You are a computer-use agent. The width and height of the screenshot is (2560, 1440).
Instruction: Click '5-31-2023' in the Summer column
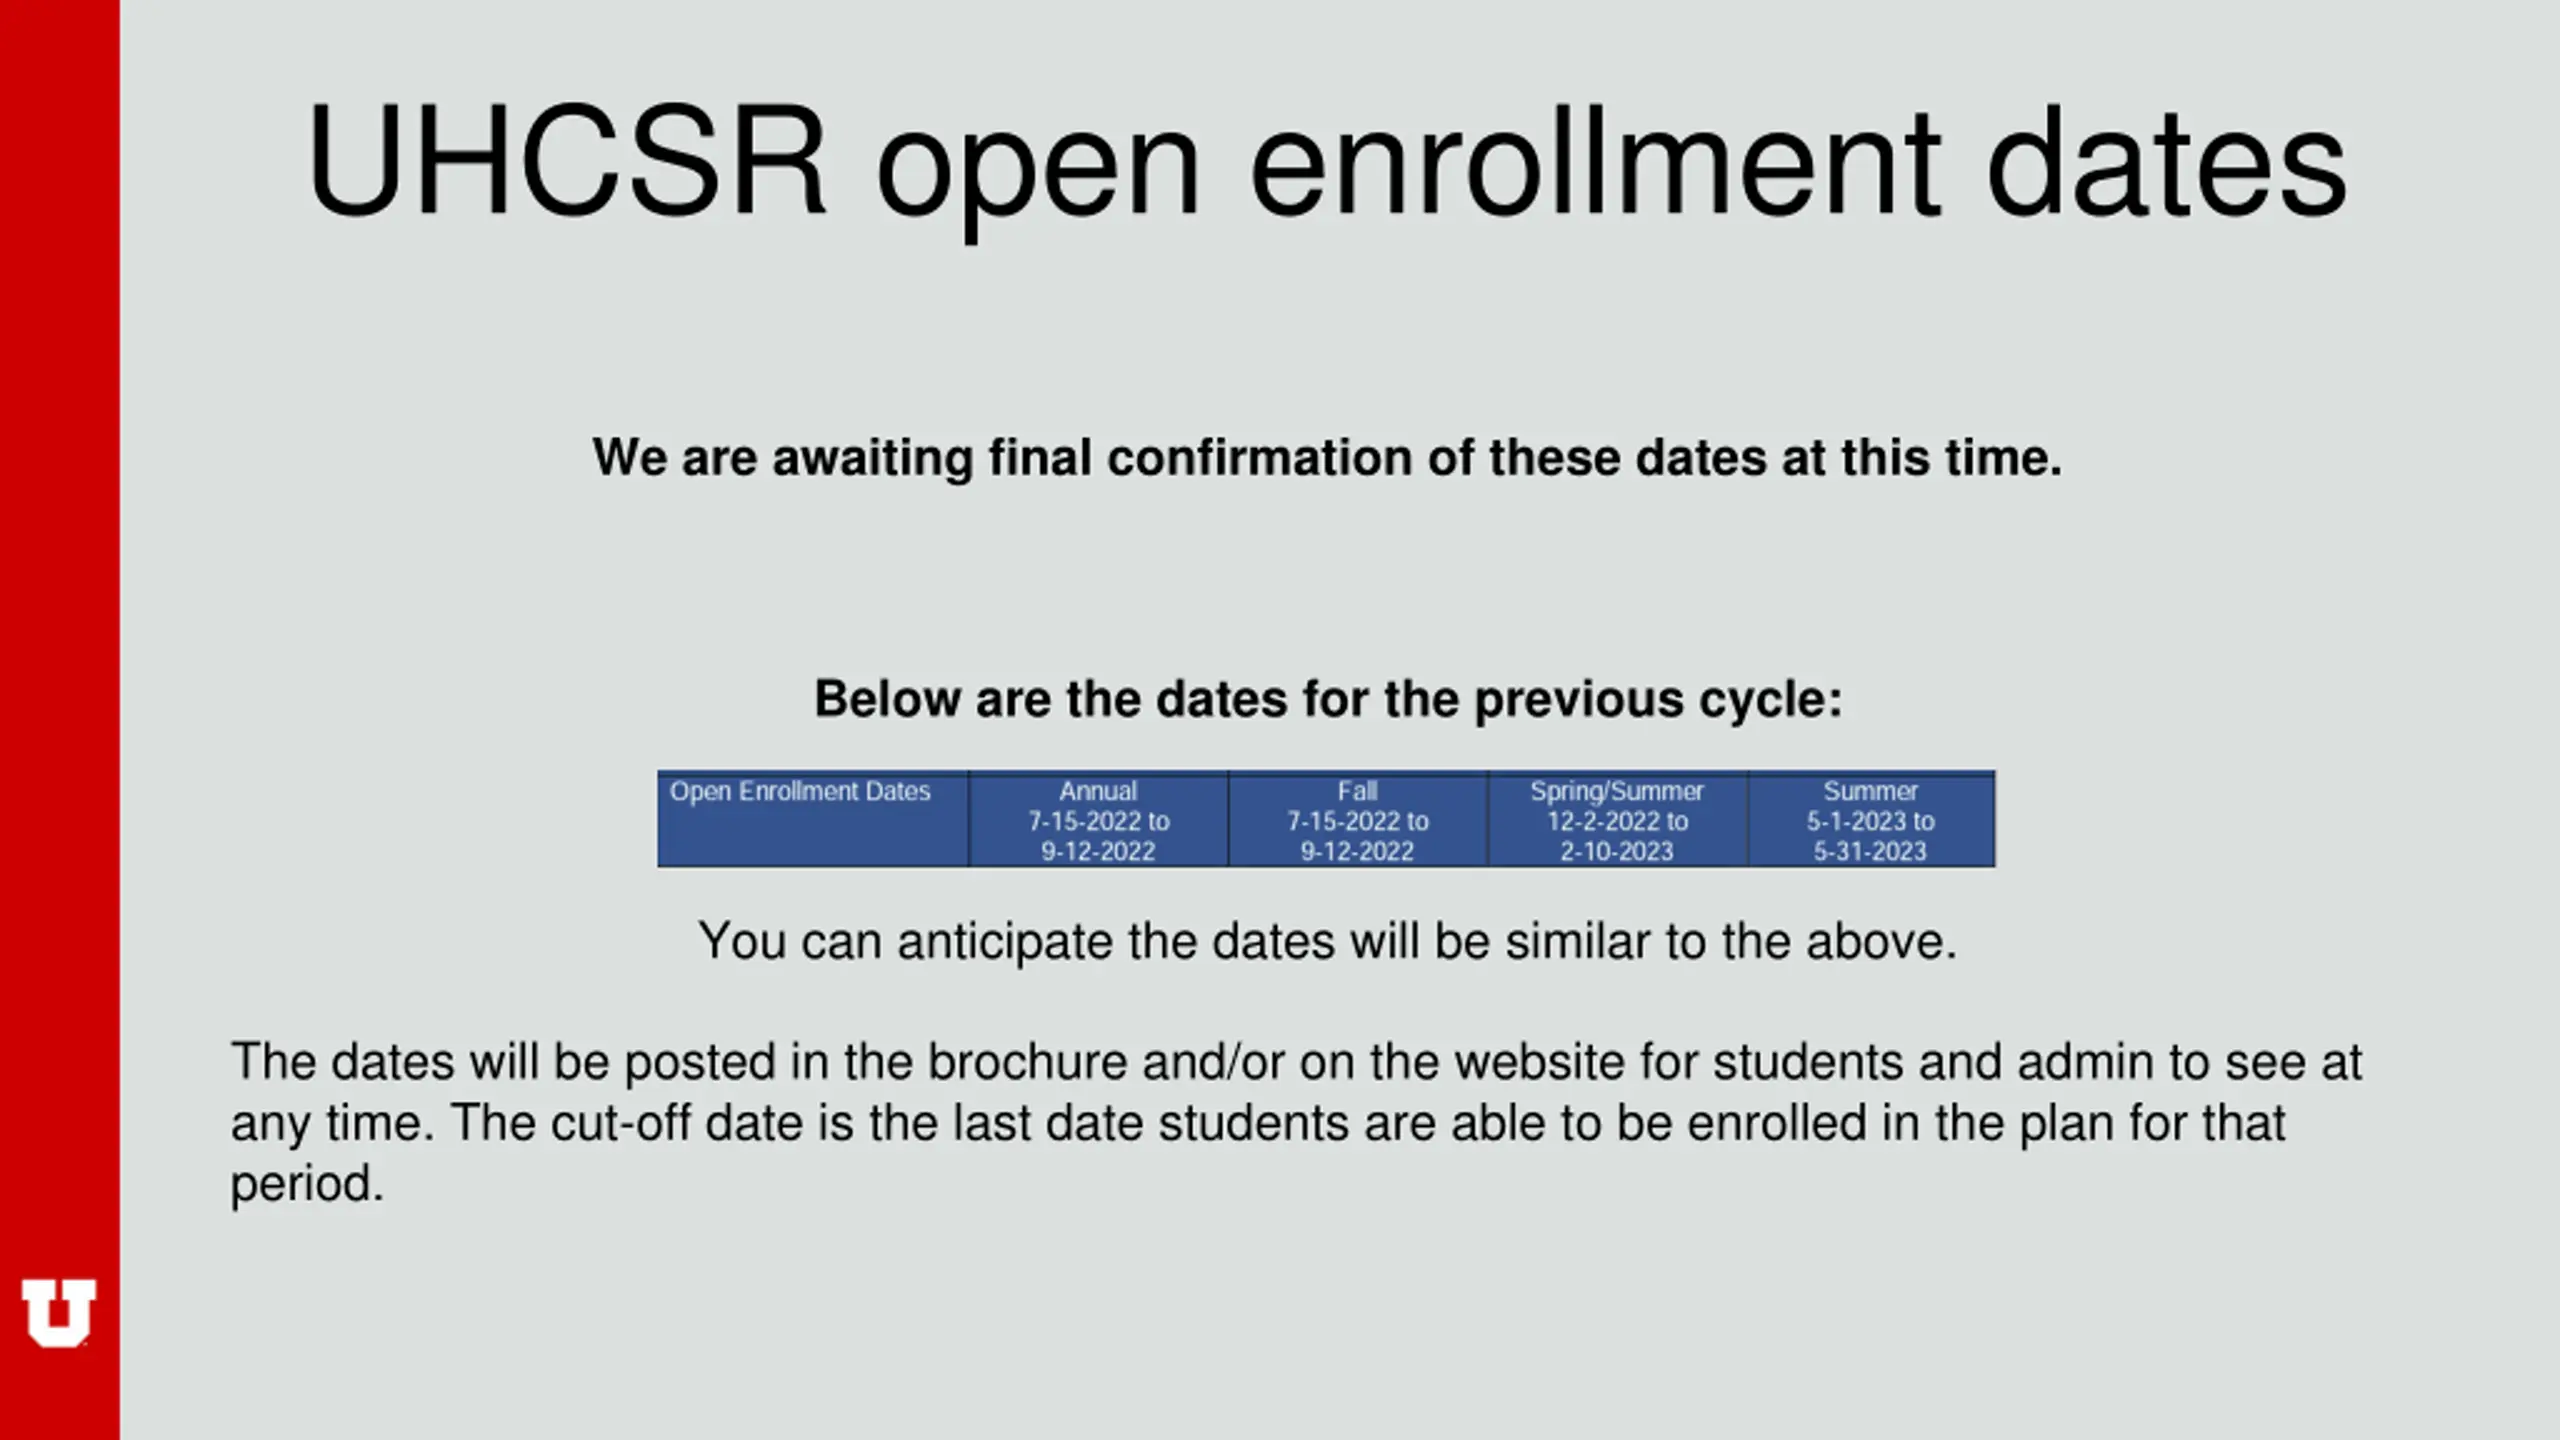[x=1870, y=851]
